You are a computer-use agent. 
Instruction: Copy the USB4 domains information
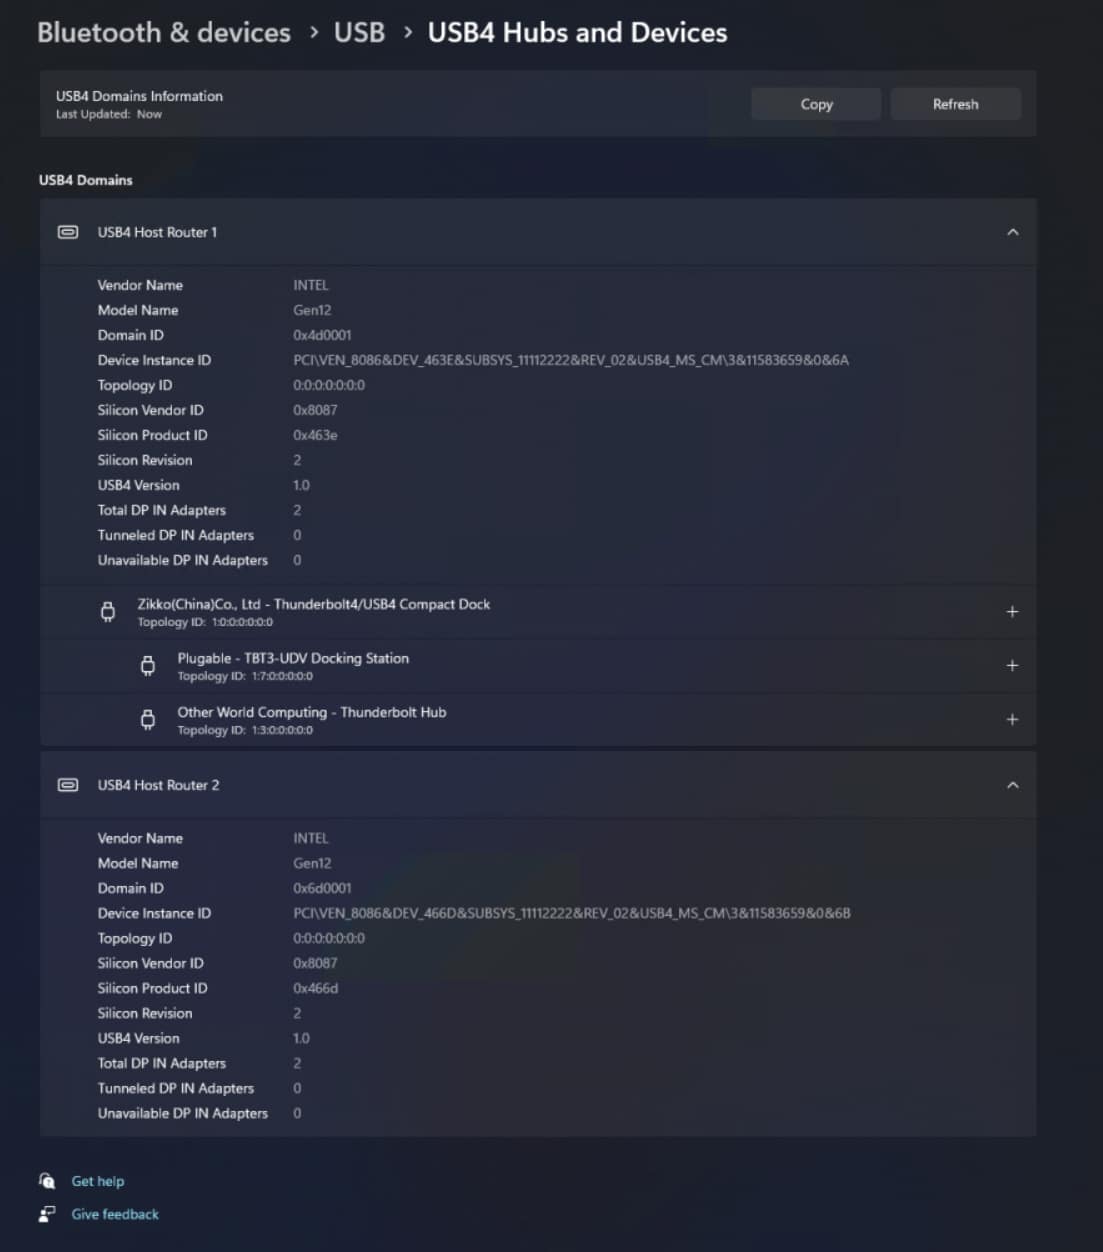(816, 104)
